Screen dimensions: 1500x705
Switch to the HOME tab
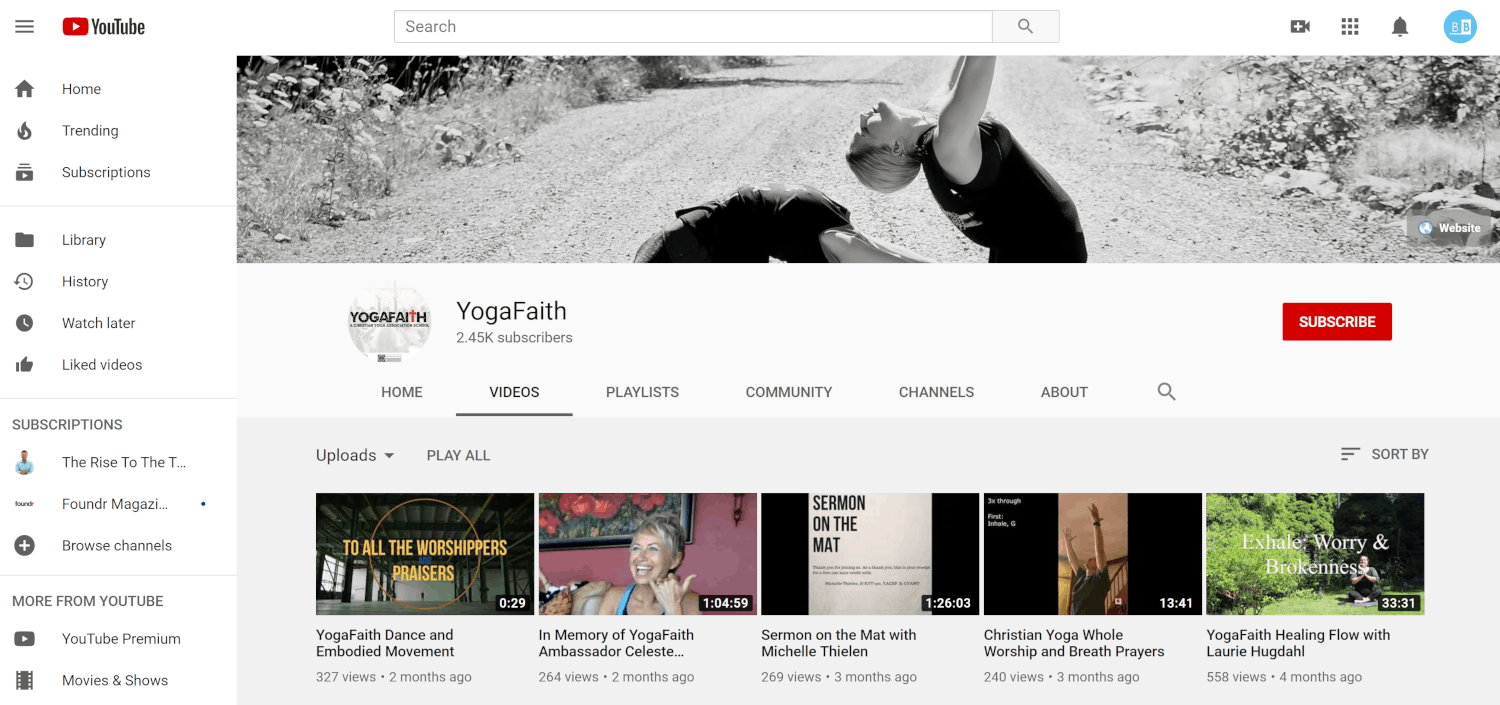point(402,392)
